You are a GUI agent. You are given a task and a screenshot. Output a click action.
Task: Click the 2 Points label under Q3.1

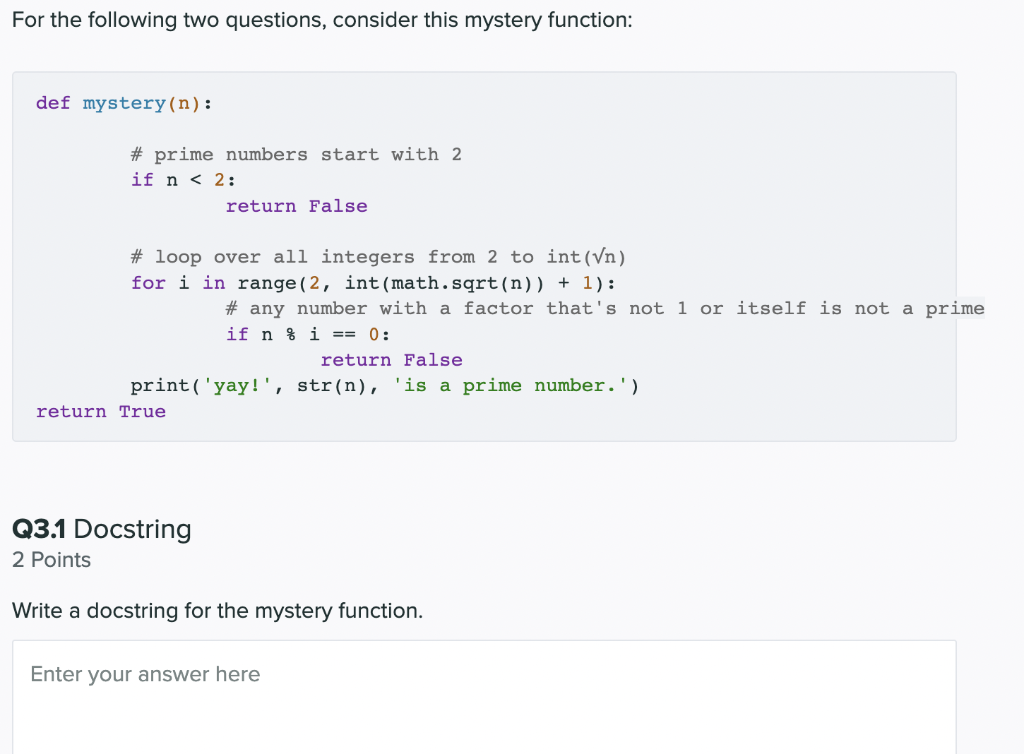[51, 560]
